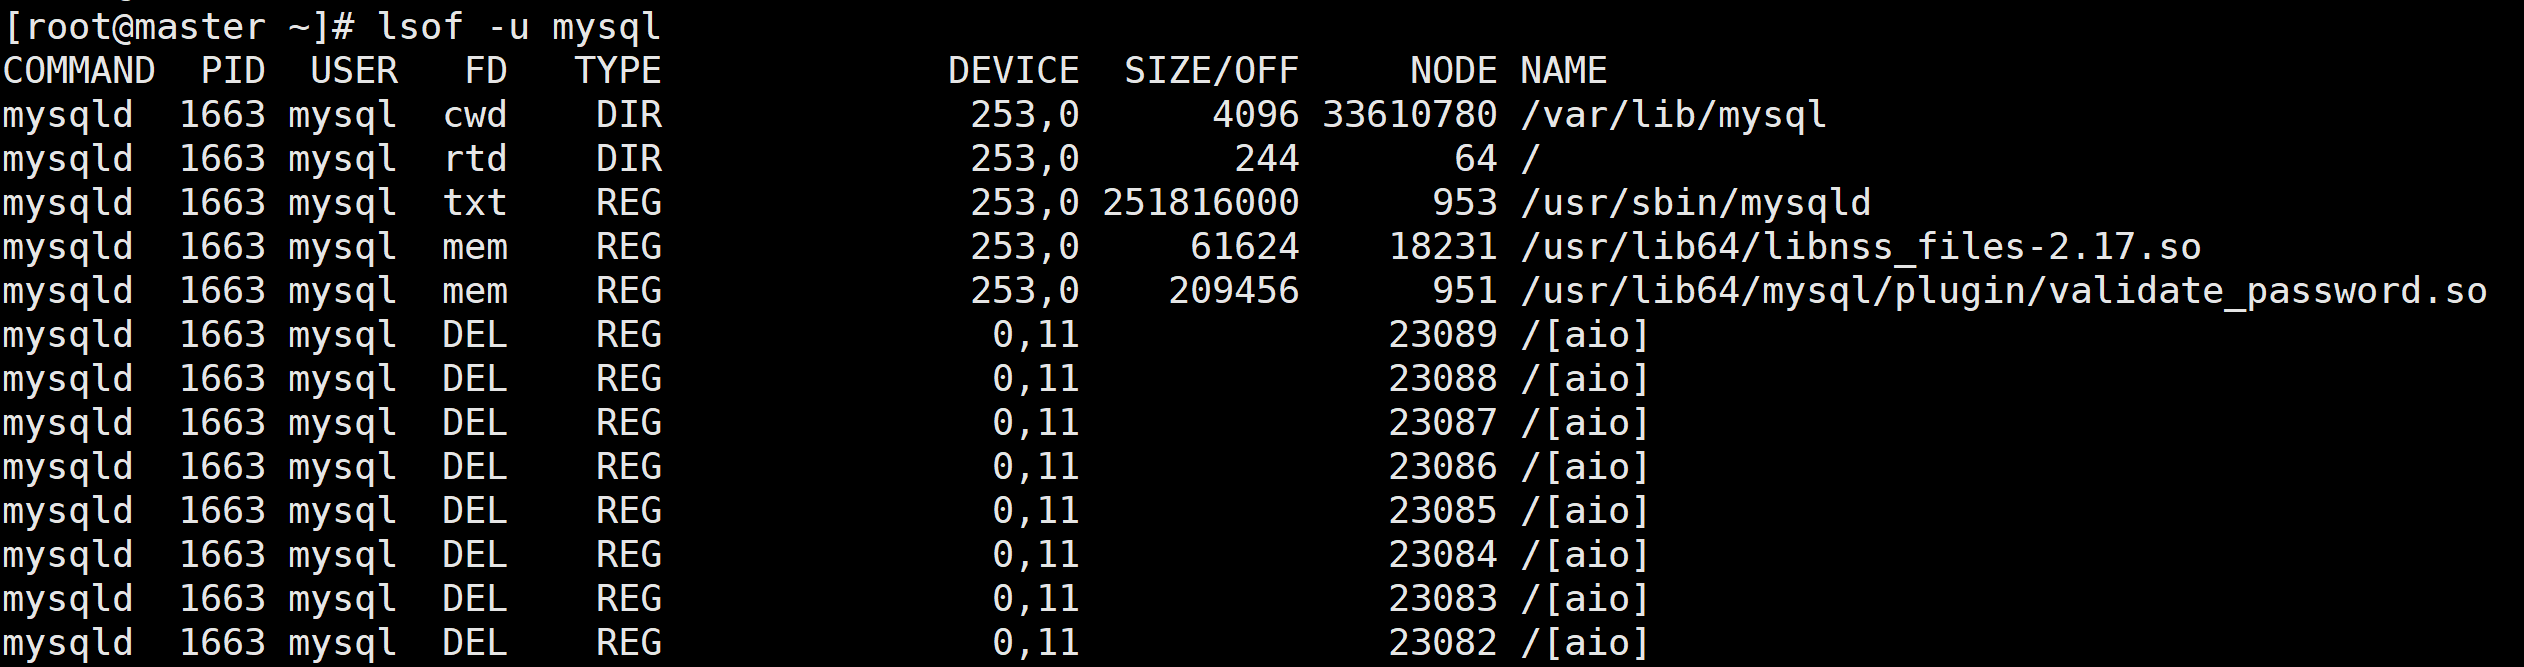The image size is (2524, 667).
Task: Click the path '/usr/lib64/mysql/plugin/validate_password.so'
Action: (2004, 291)
